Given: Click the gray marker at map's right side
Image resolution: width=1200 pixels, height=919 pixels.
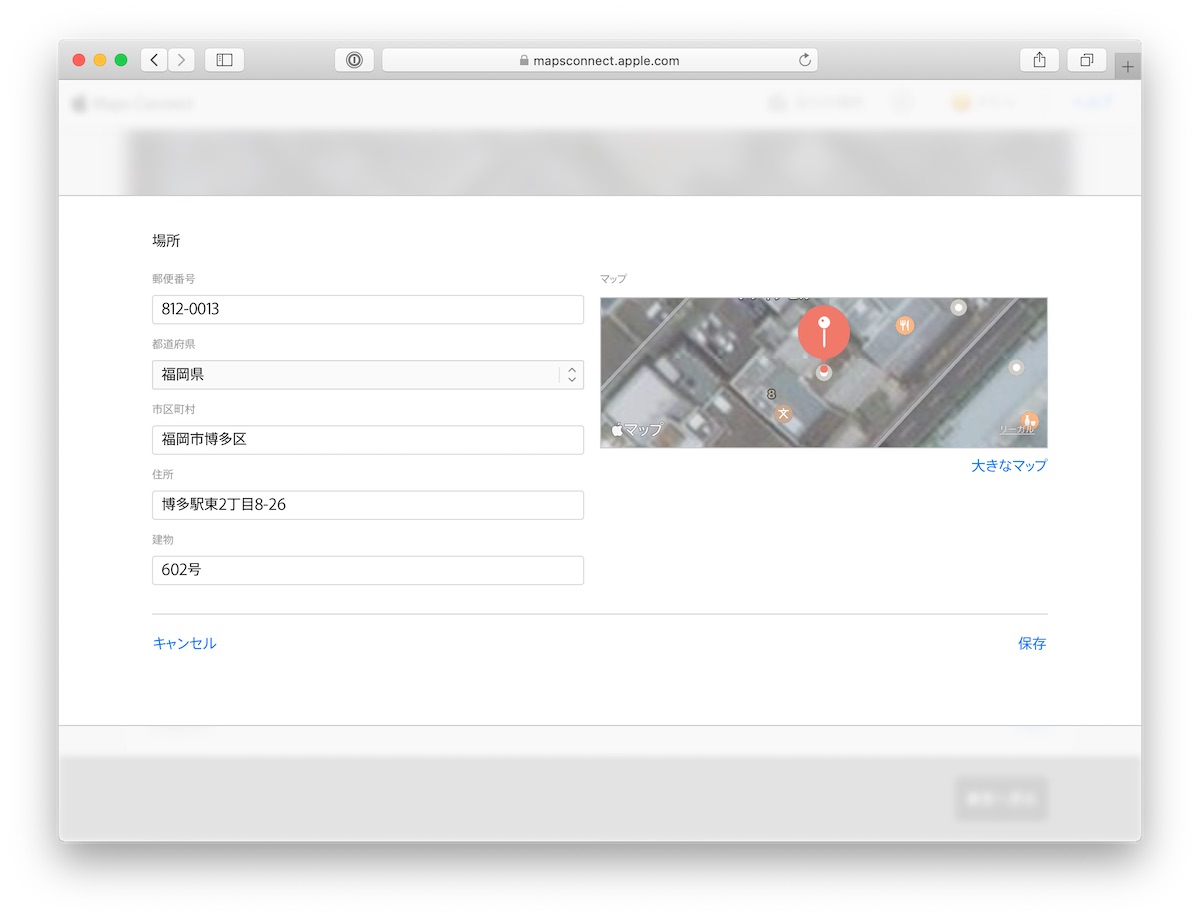Looking at the screenshot, I should pyautogui.click(x=1017, y=368).
